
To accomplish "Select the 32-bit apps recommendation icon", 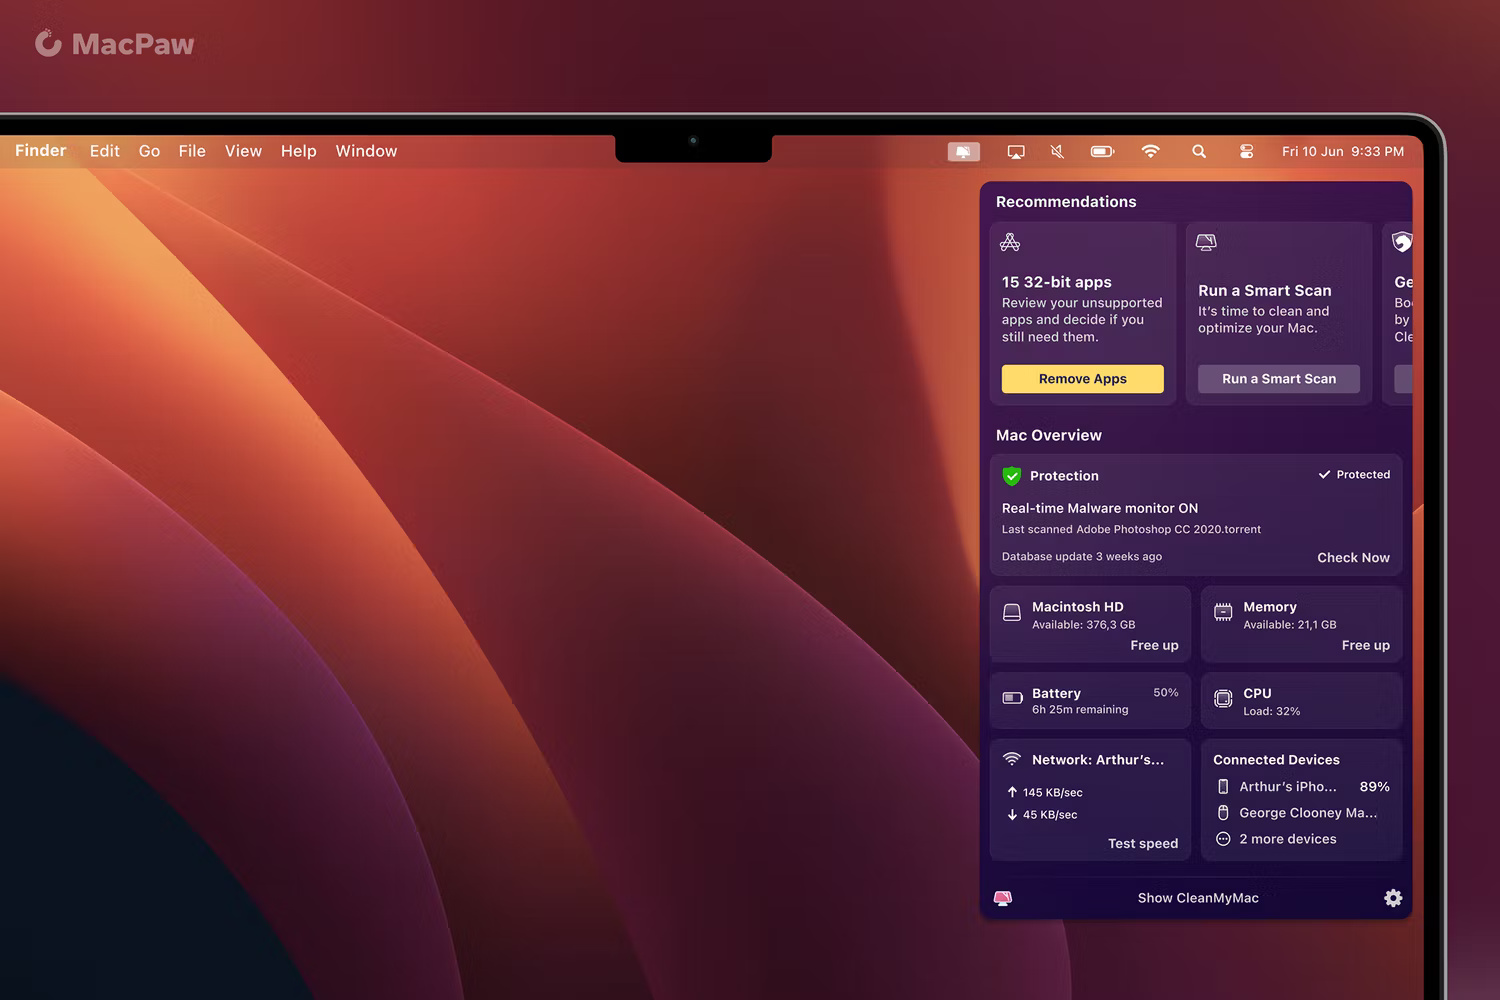I will [x=1010, y=241].
